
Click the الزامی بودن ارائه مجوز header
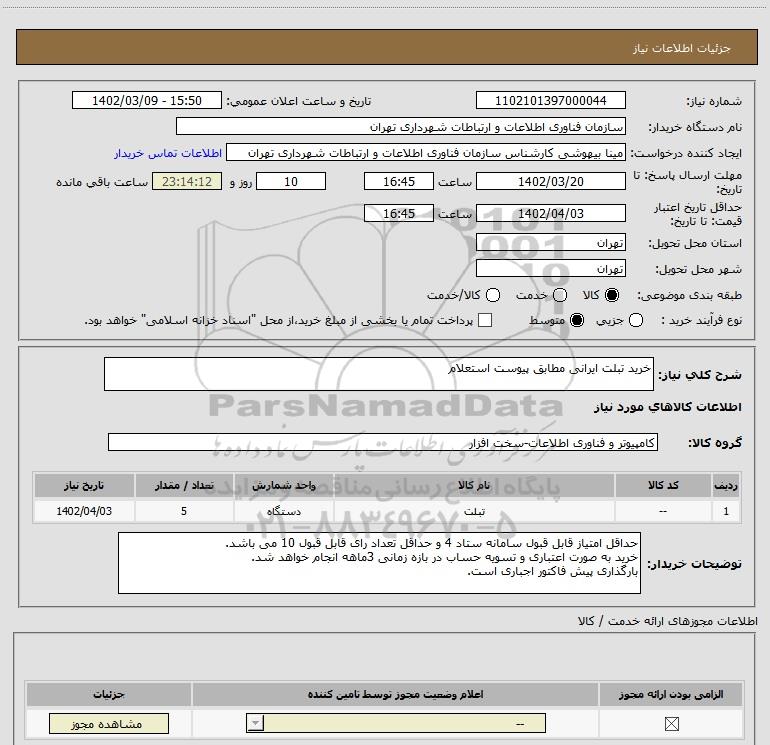click(671, 694)
